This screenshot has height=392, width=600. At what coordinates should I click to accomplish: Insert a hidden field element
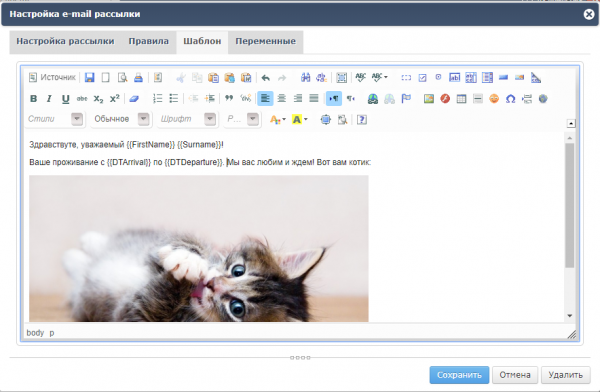(x=536, y=78)
